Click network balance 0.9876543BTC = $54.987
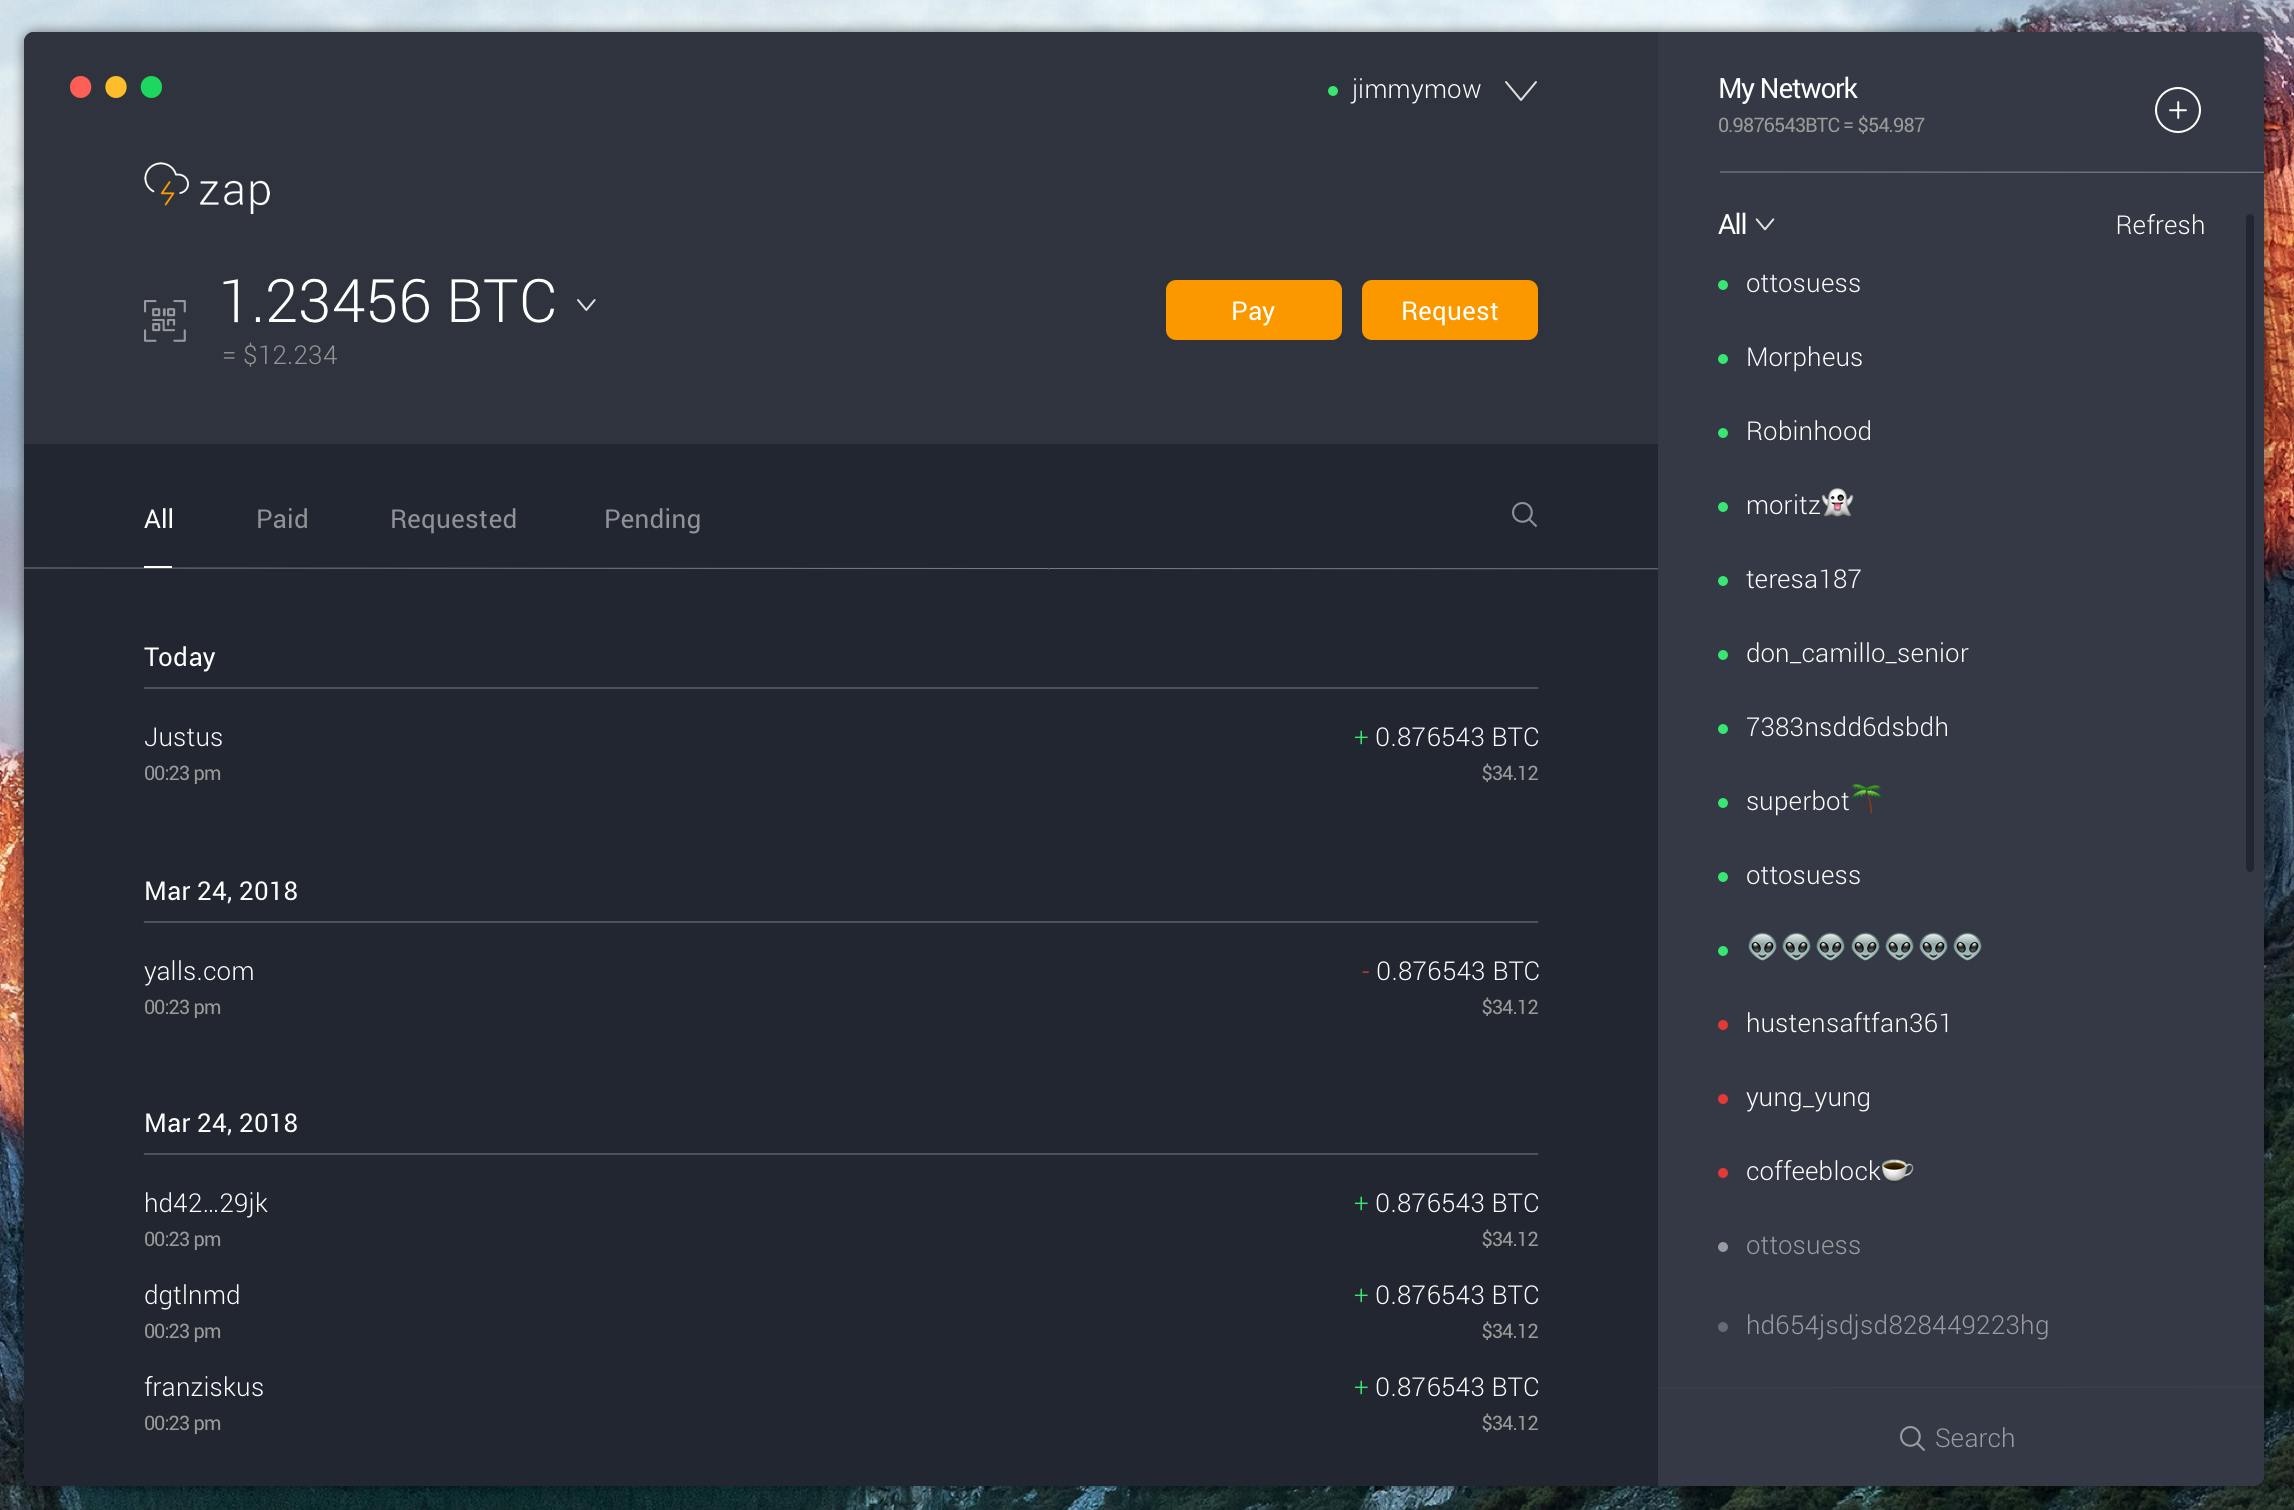This screenshot has height=1510, width=2294. tap(1821, 126)
